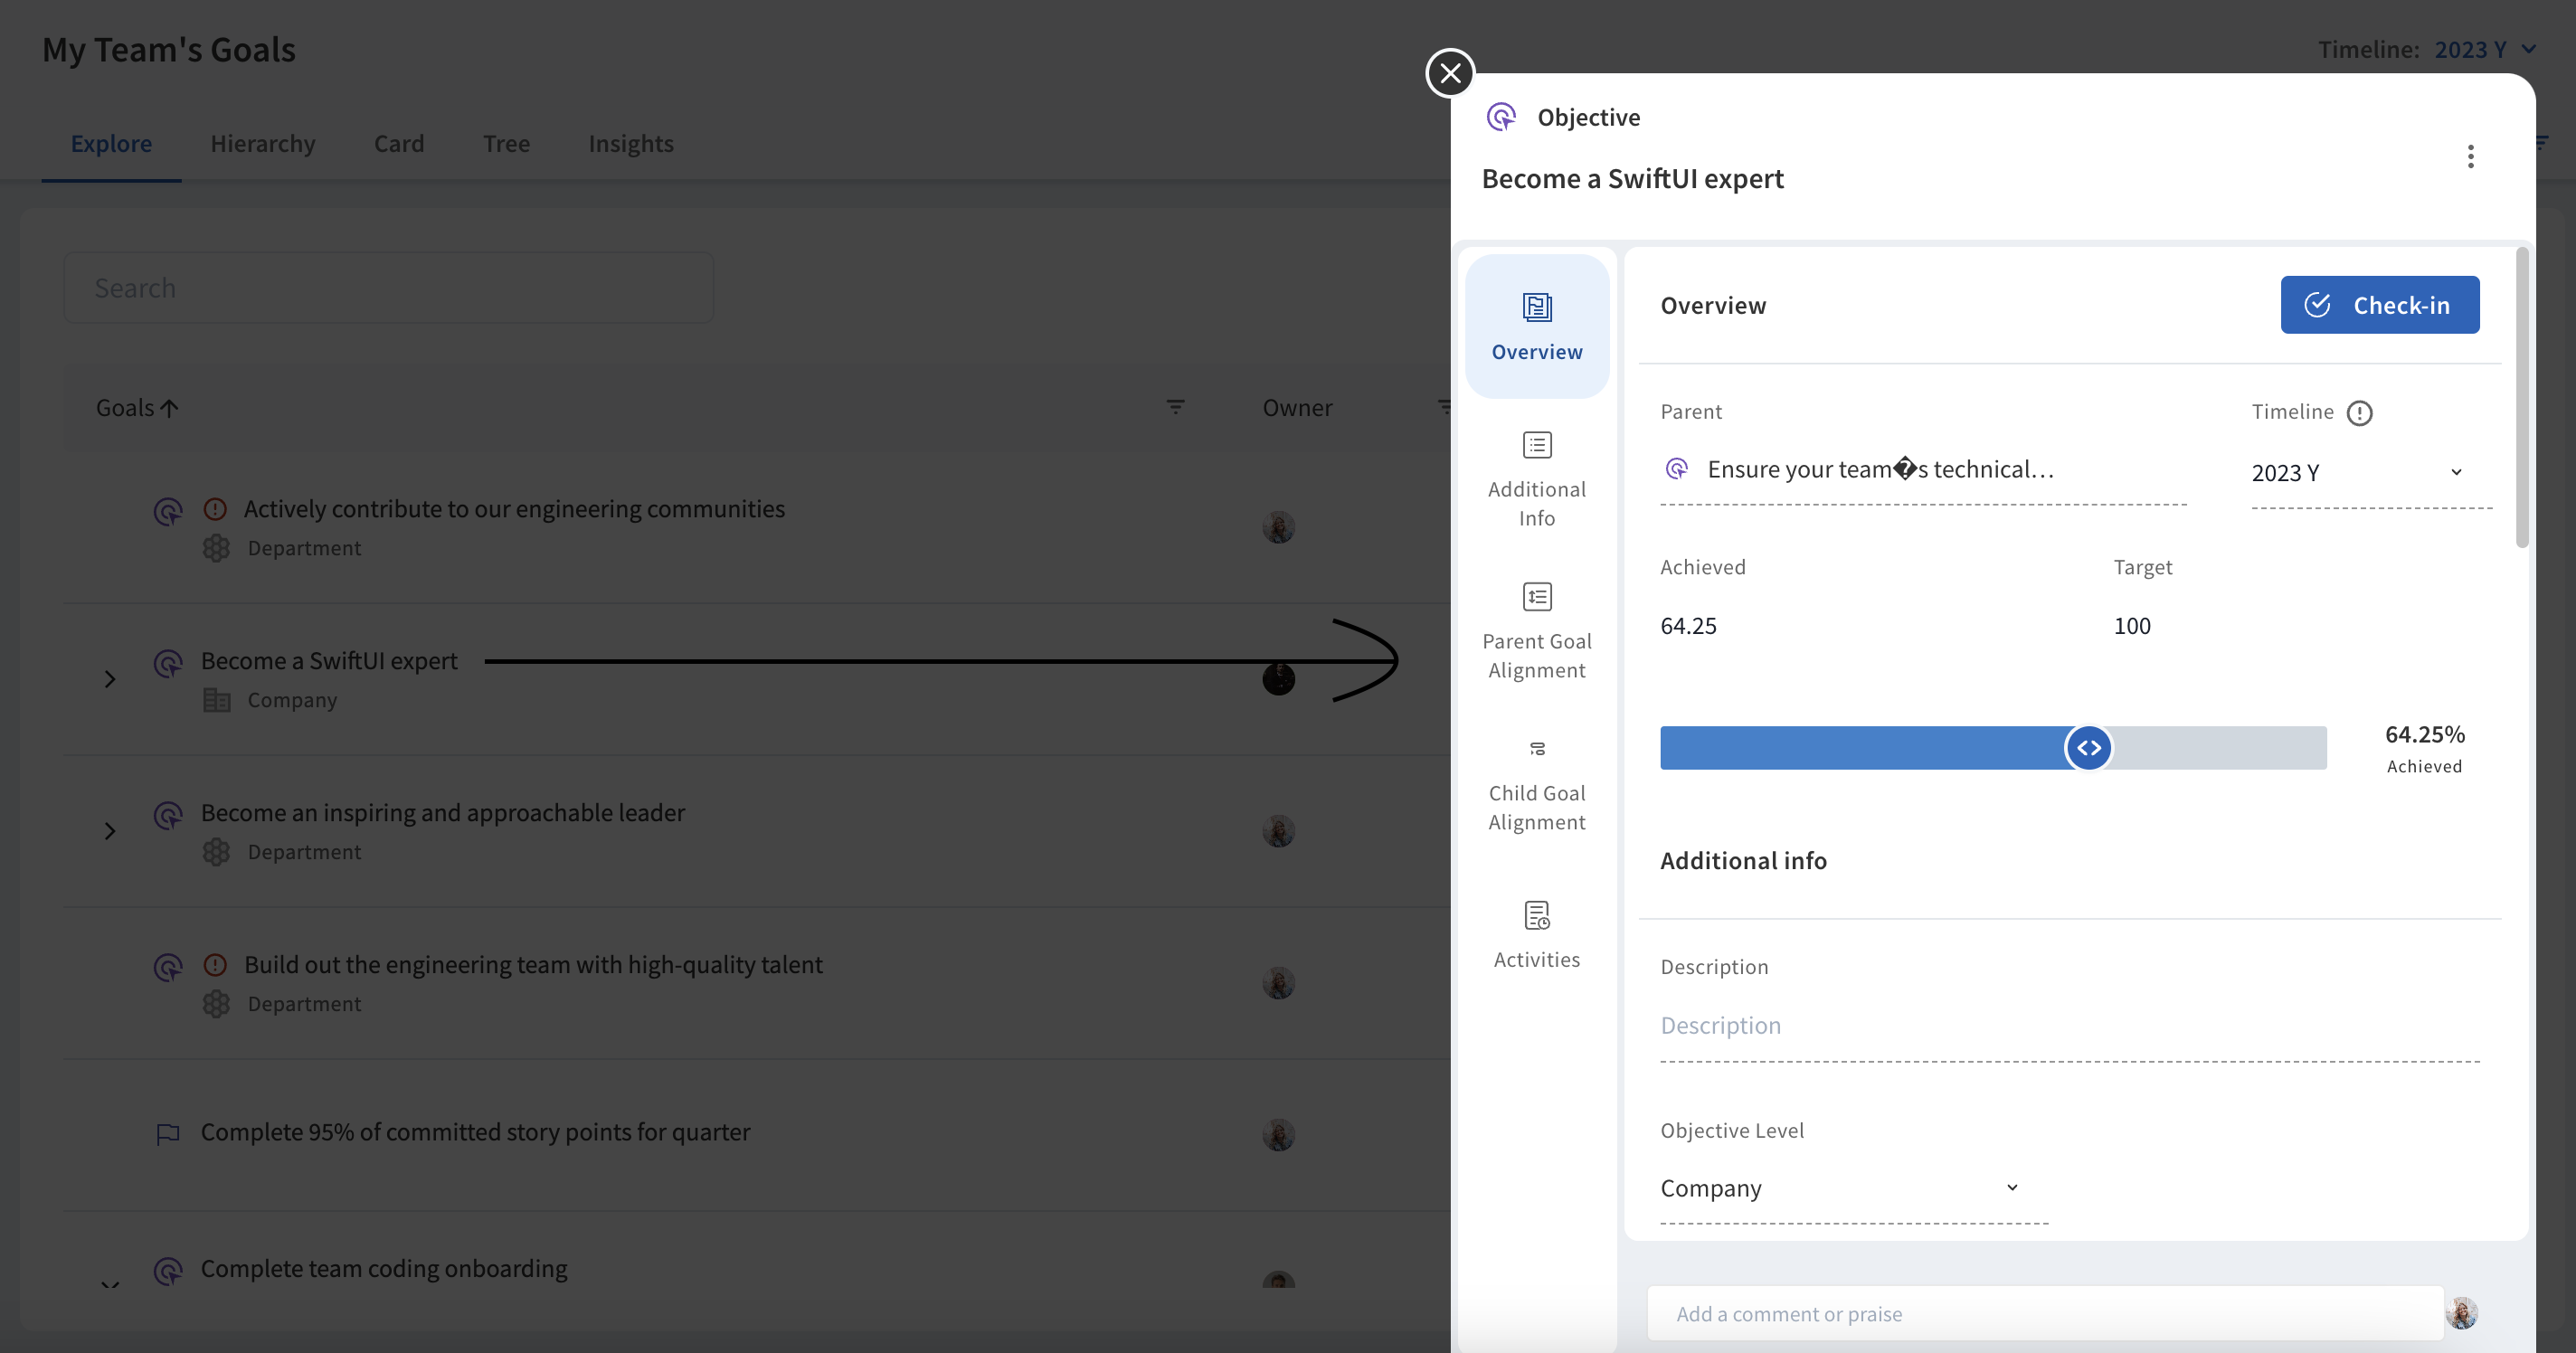Open the Child Goal Alignment section
The height and width of the screenshot is (1353, 2576).
pyautogui.click(x=1537, y=785)
